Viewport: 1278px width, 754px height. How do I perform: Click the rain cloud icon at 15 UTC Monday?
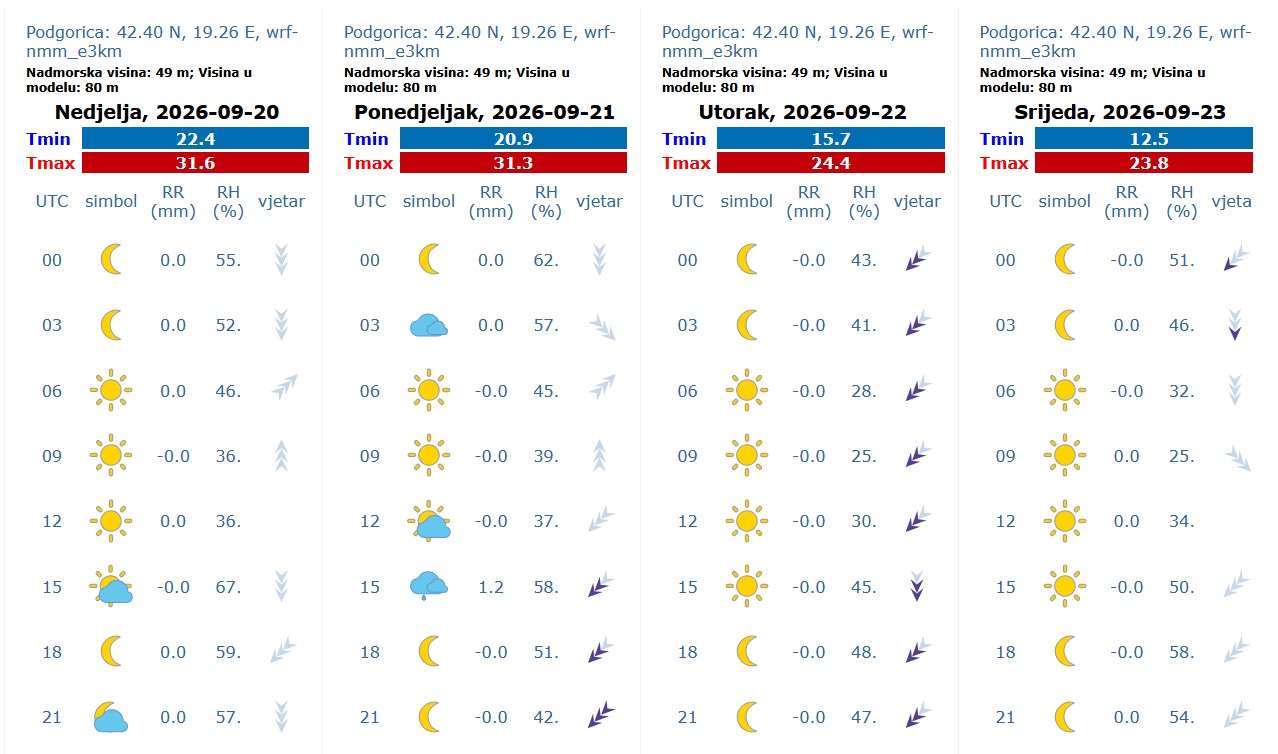(429, 586)
